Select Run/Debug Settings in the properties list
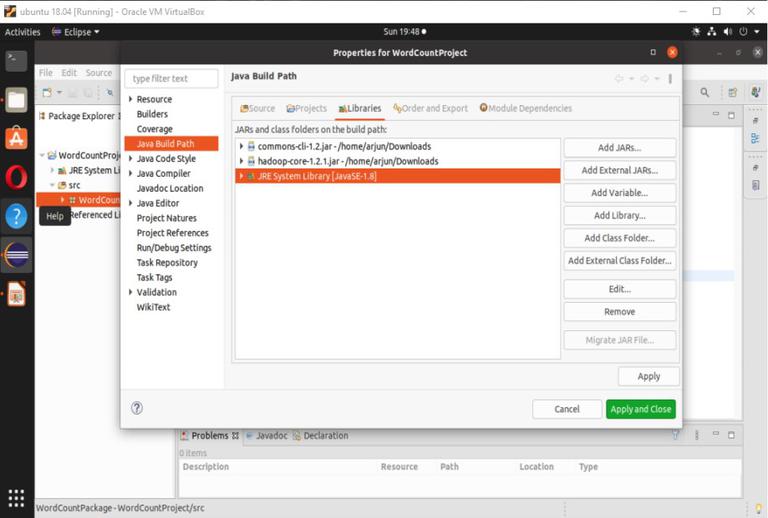Viewport: 768px width, 518px height. click(174, 248)
